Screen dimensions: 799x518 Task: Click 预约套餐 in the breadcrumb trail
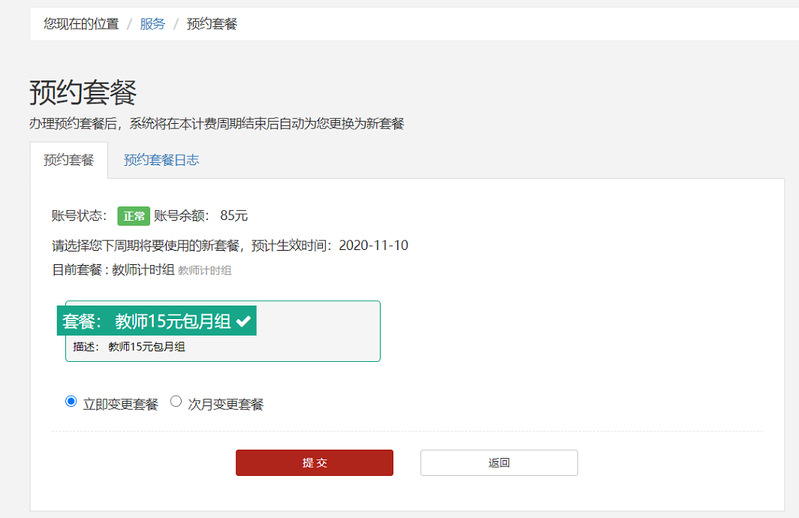coord(212,23)
